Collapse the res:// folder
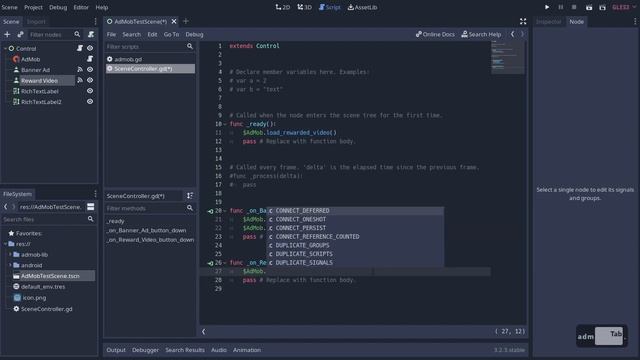 tap(5, 244)
